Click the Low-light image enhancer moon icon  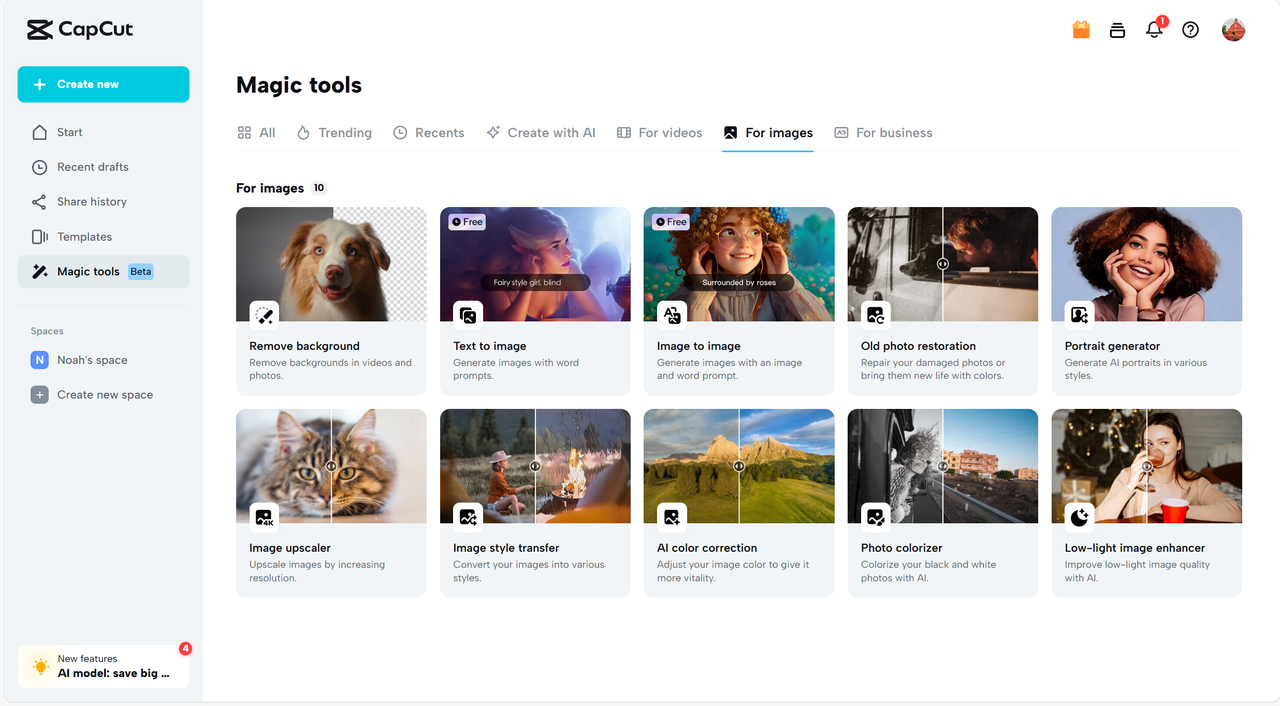click(1080, 517)
